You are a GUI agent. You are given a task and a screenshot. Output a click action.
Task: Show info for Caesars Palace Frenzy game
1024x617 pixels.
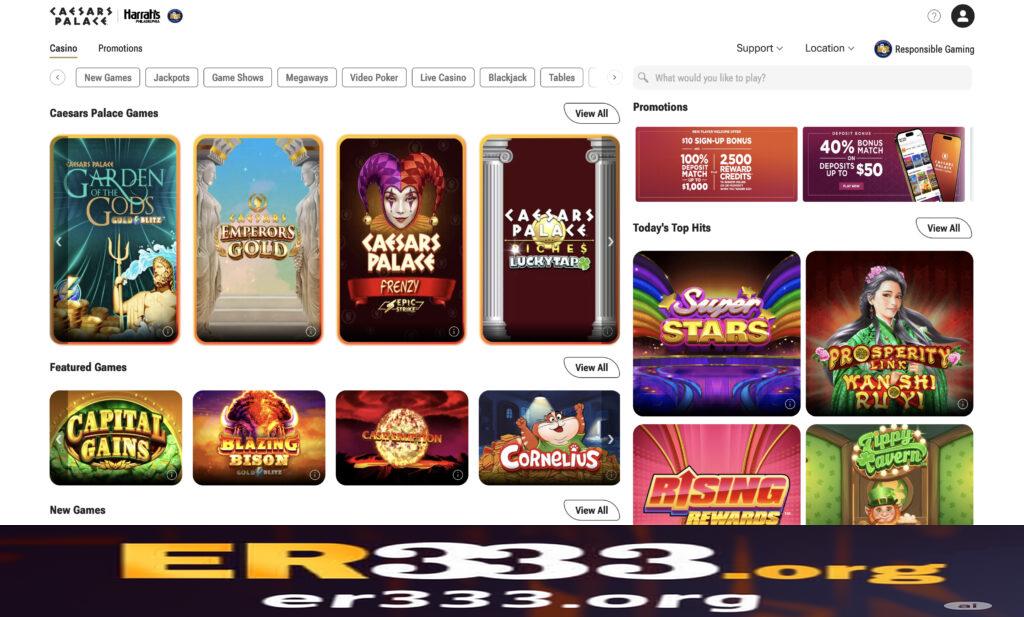click(x=454, y=332)
